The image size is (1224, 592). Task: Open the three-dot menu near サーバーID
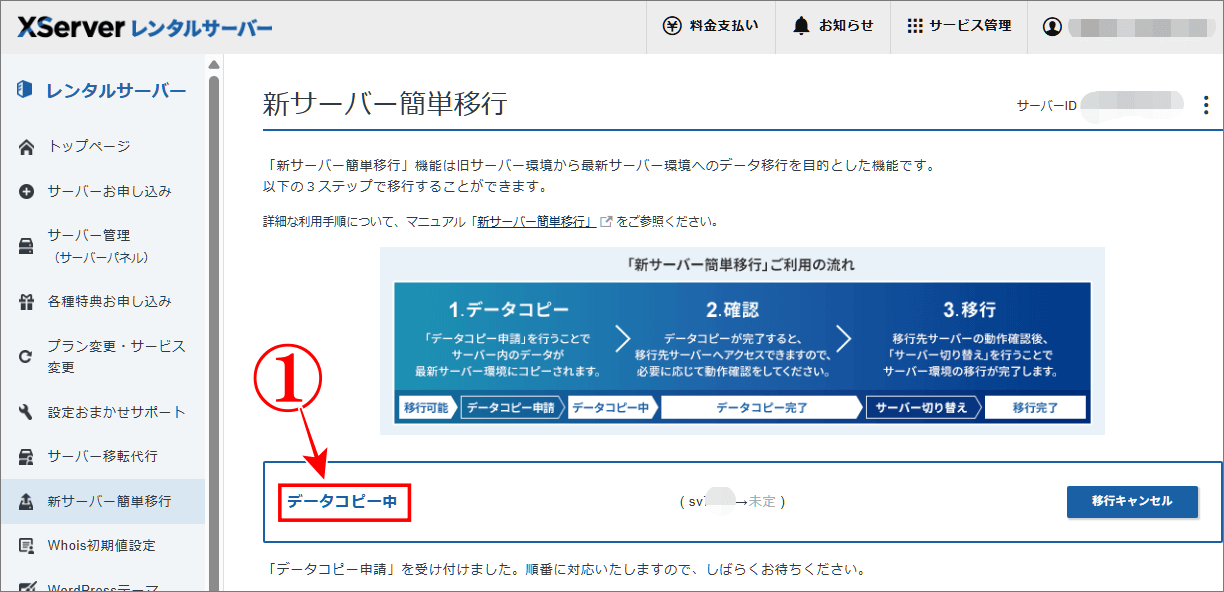point(1206,103)
